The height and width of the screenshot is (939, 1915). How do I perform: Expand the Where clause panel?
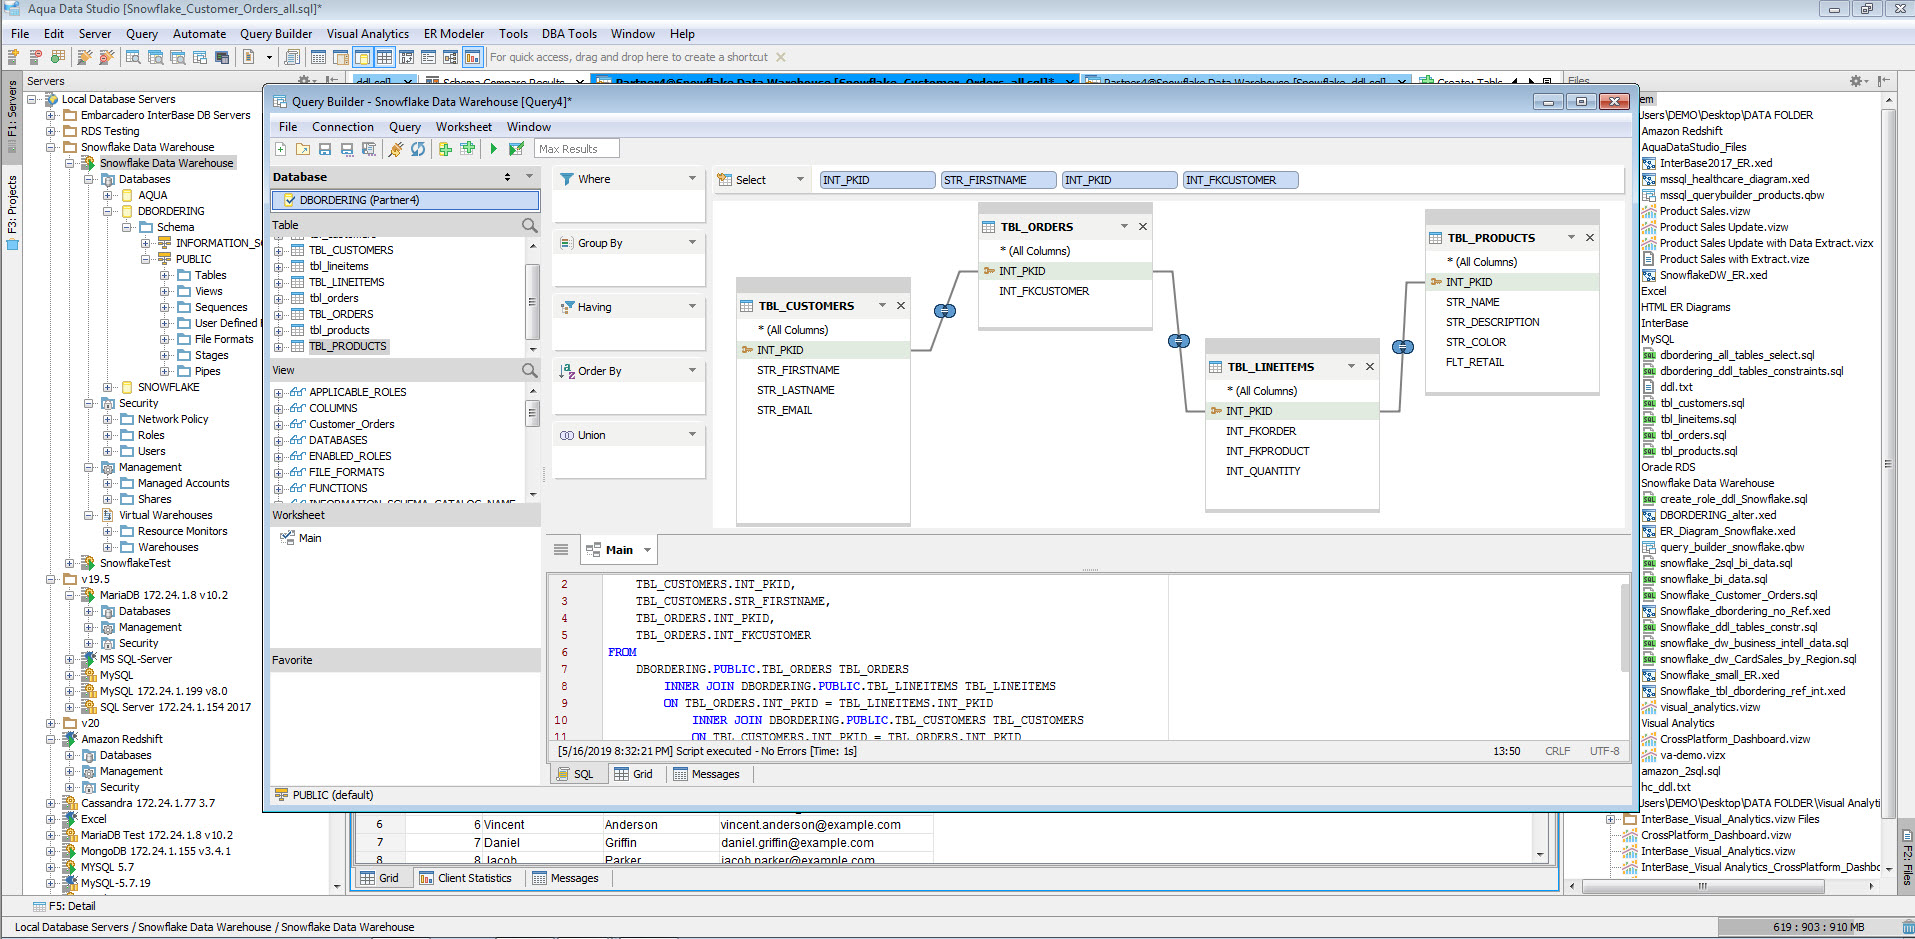[x=691, y=178]
